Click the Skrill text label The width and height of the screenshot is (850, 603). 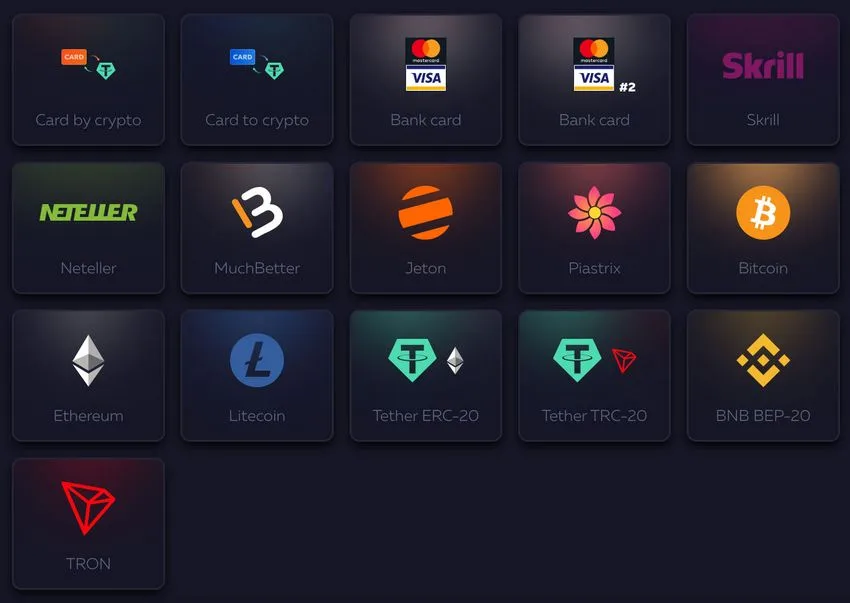(x=763, y=120)
